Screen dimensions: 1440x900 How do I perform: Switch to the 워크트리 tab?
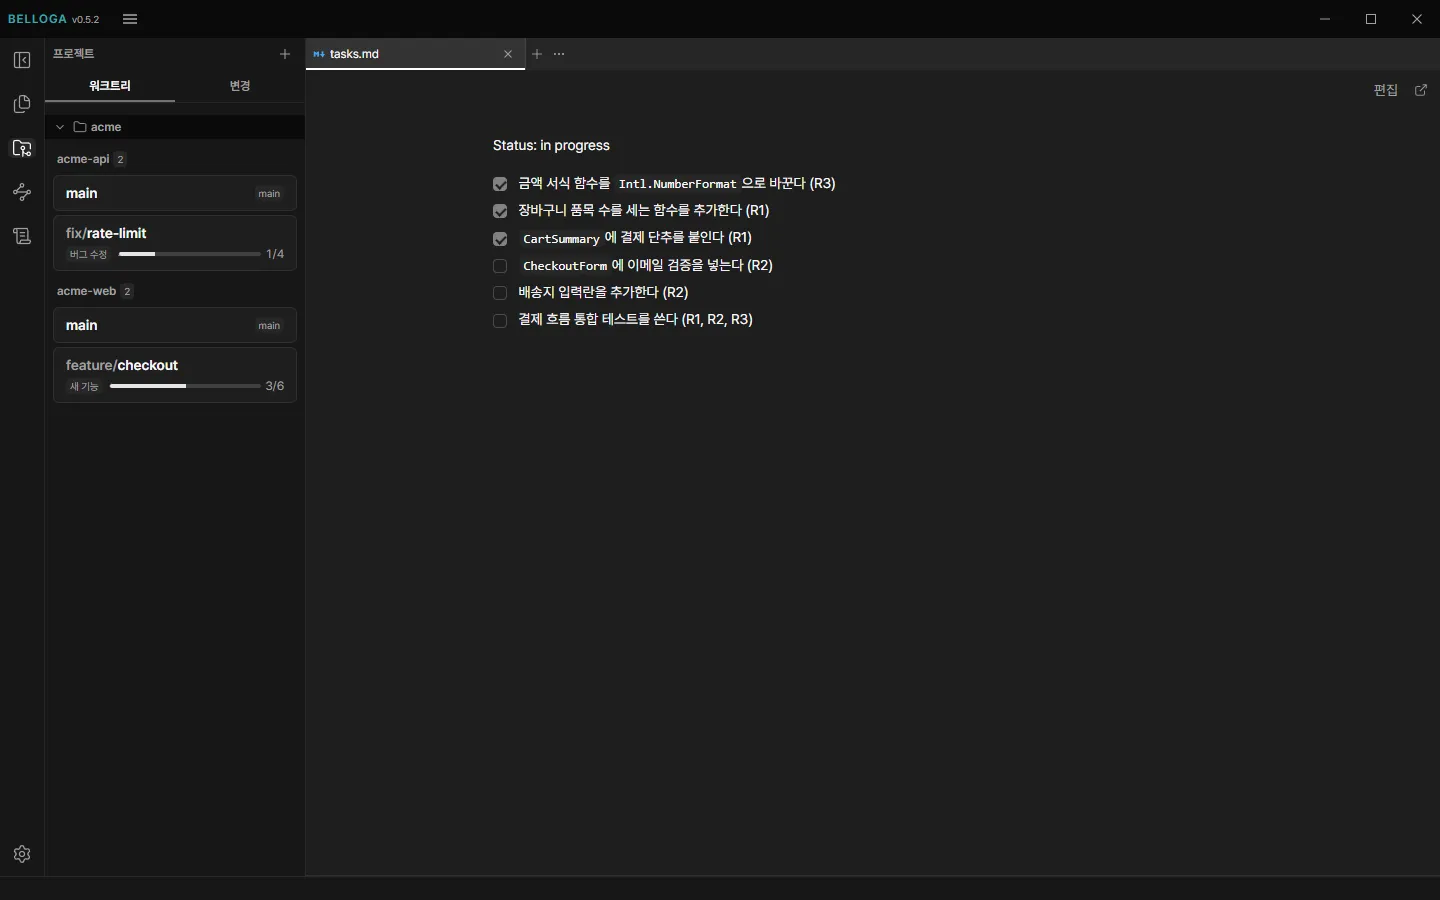coord(110,86)
